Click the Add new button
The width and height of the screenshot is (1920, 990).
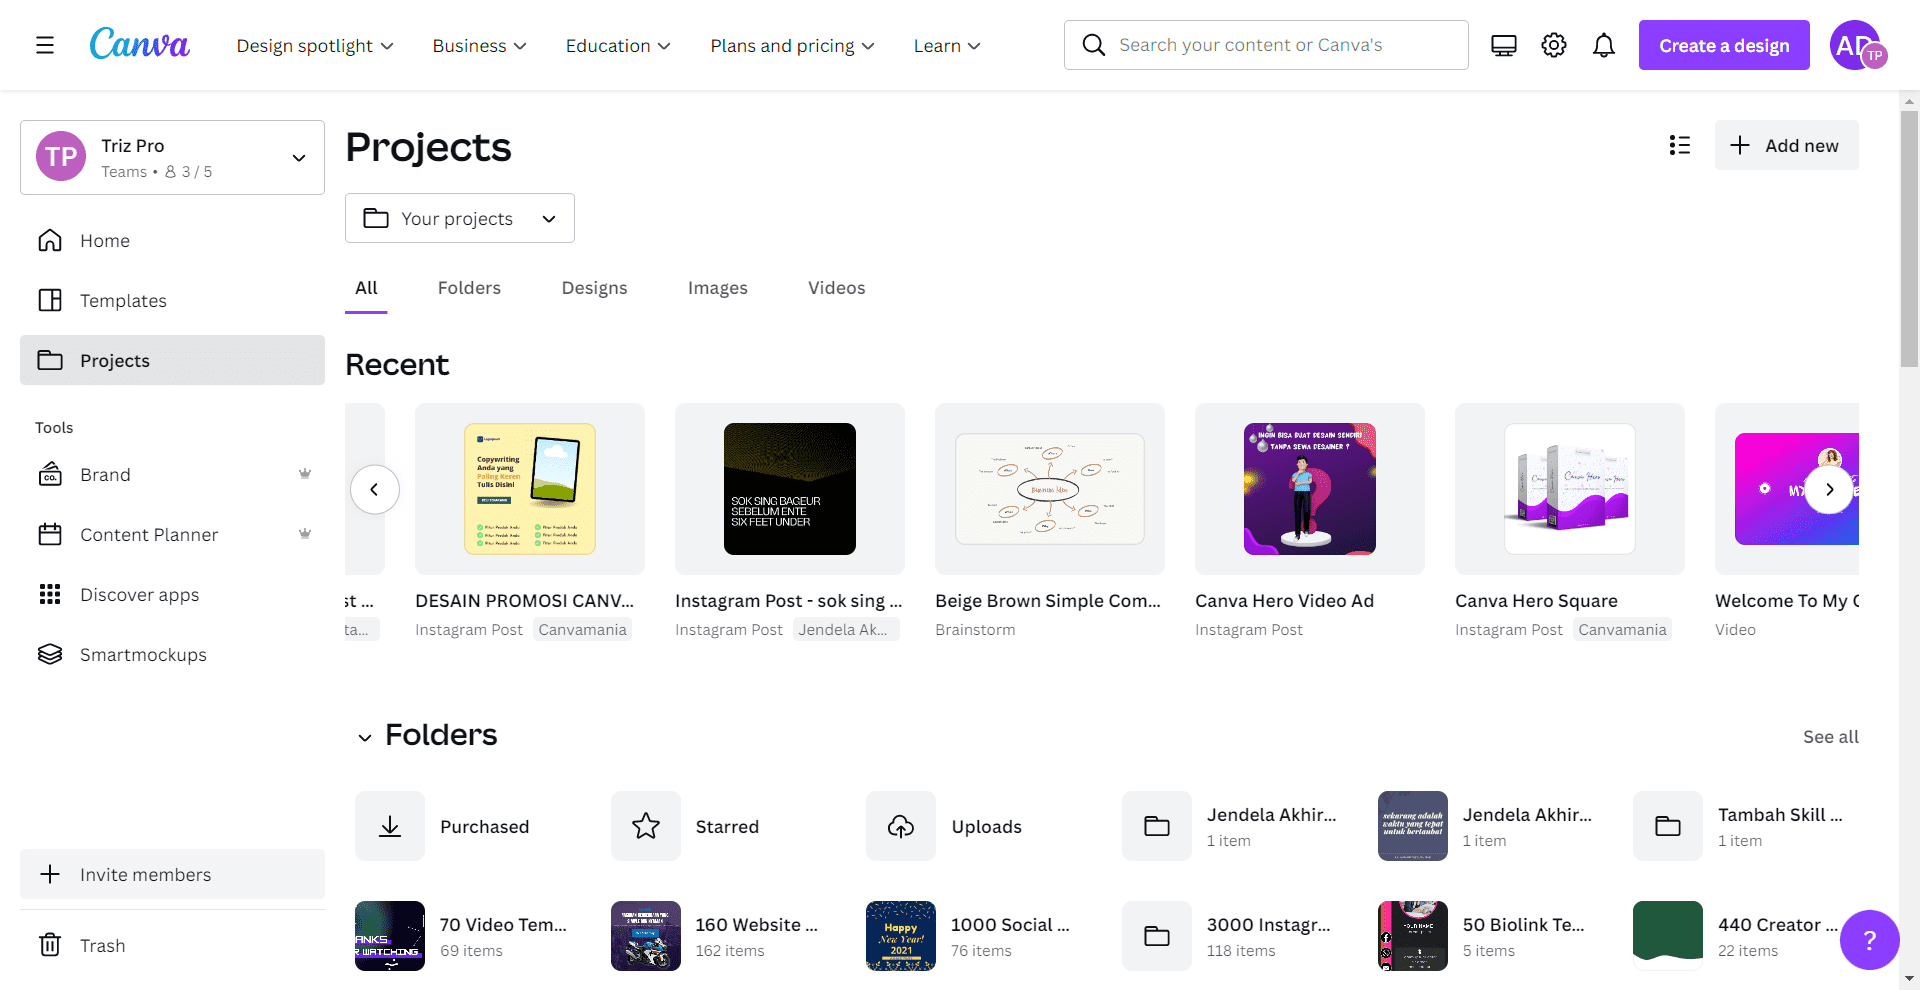tap(1786, 145)
